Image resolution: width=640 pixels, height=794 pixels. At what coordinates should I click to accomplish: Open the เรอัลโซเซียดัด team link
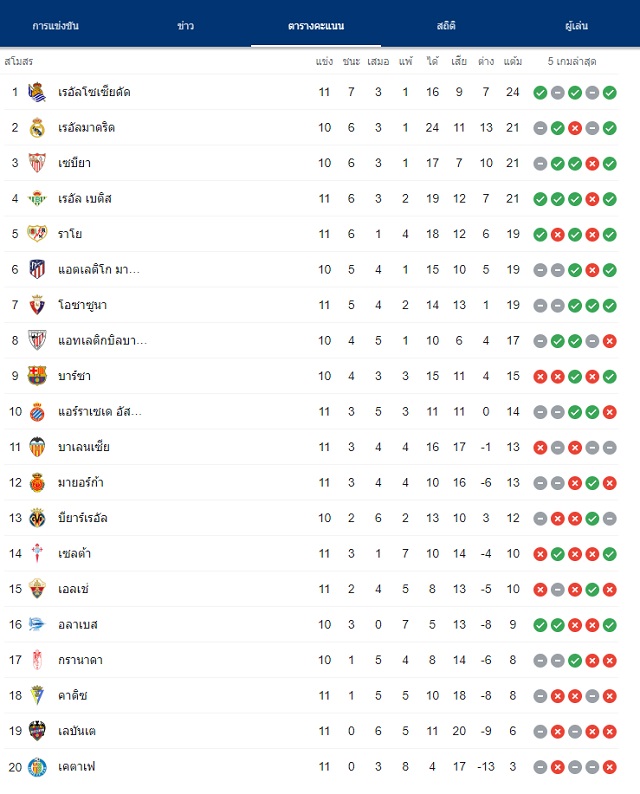94,92
